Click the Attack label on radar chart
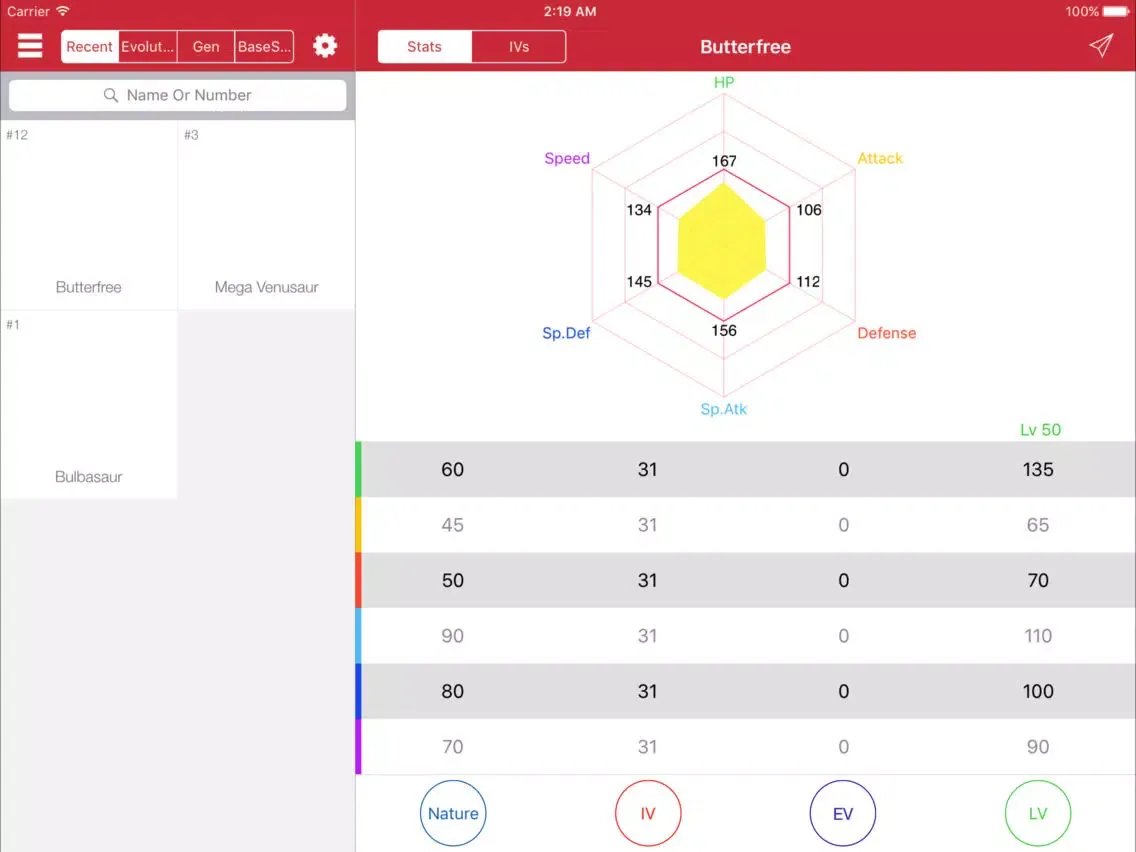Viewport: 1136px width, 852px height. click(880, 158)
